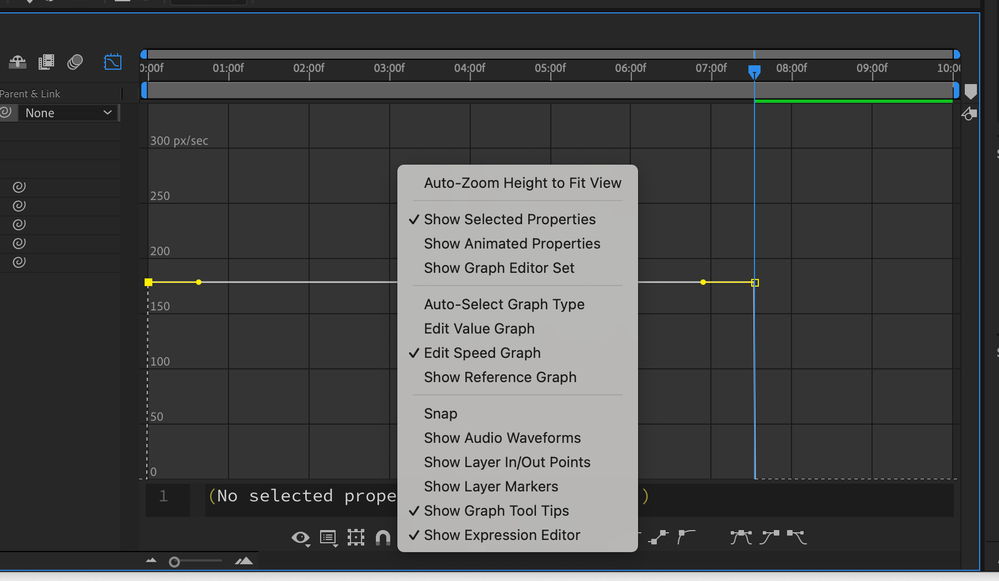Choose Auto-Zoom Height to Fit View
The image size is (999, 581).
coord(522,183)
